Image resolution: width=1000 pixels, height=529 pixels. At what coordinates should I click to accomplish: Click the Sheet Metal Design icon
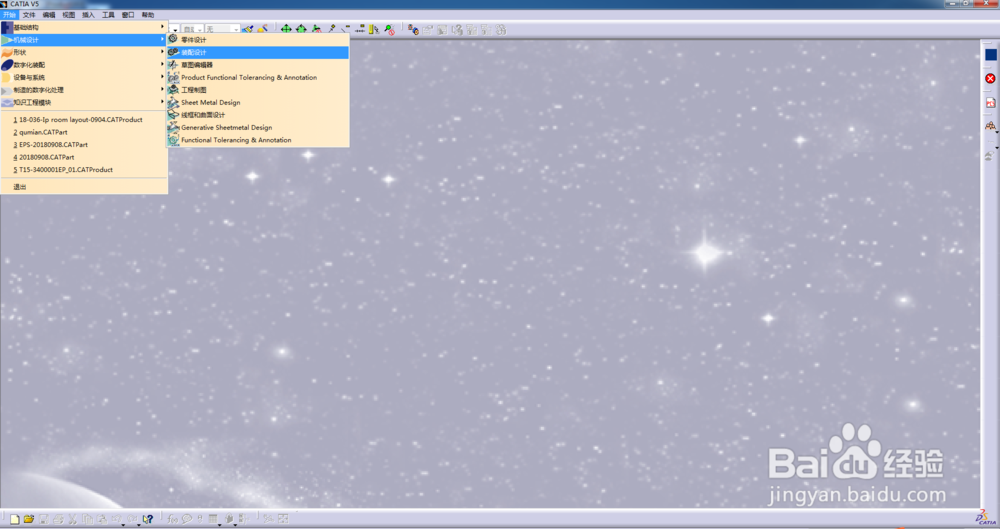[173, 102]
